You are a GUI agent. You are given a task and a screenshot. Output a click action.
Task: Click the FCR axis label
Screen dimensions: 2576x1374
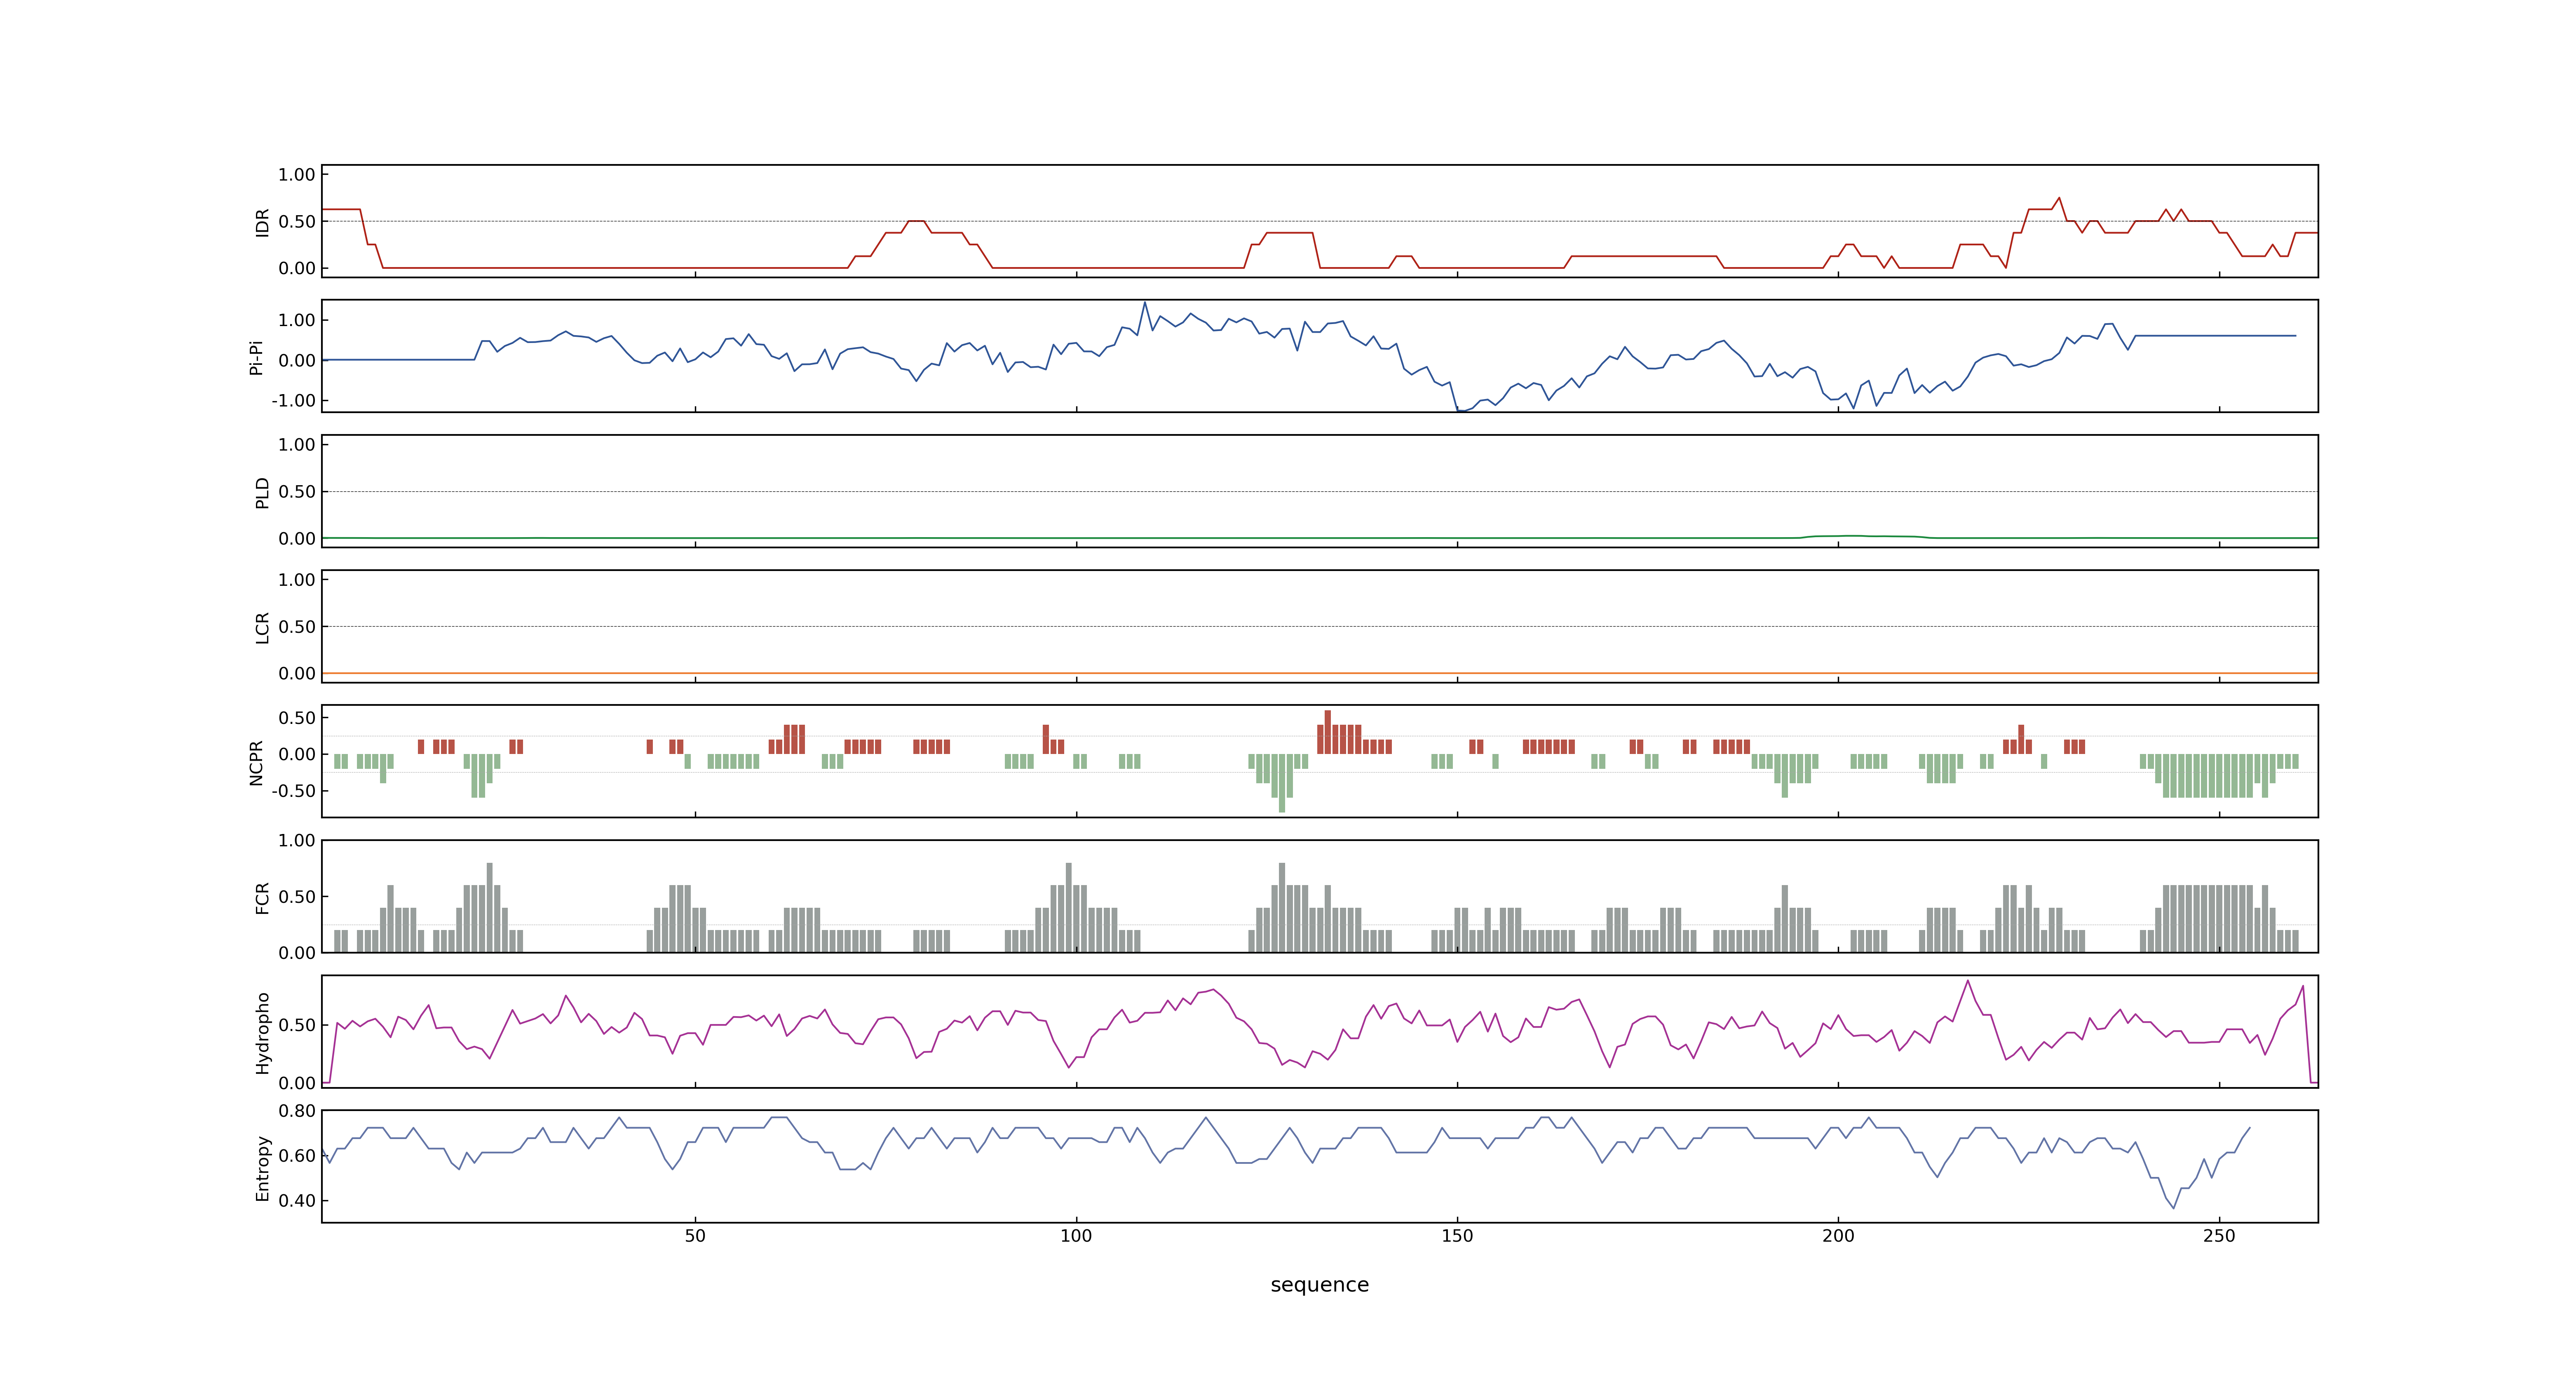262,898
